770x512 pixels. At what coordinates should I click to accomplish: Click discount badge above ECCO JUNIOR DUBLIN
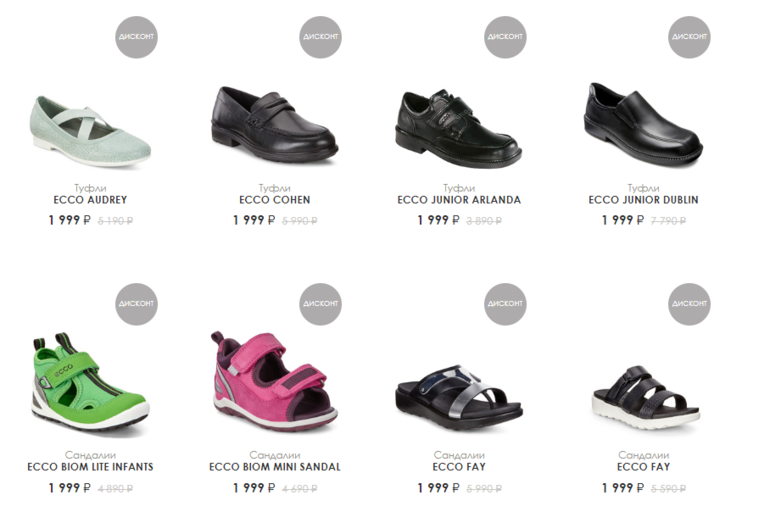(x=689, y=37)
